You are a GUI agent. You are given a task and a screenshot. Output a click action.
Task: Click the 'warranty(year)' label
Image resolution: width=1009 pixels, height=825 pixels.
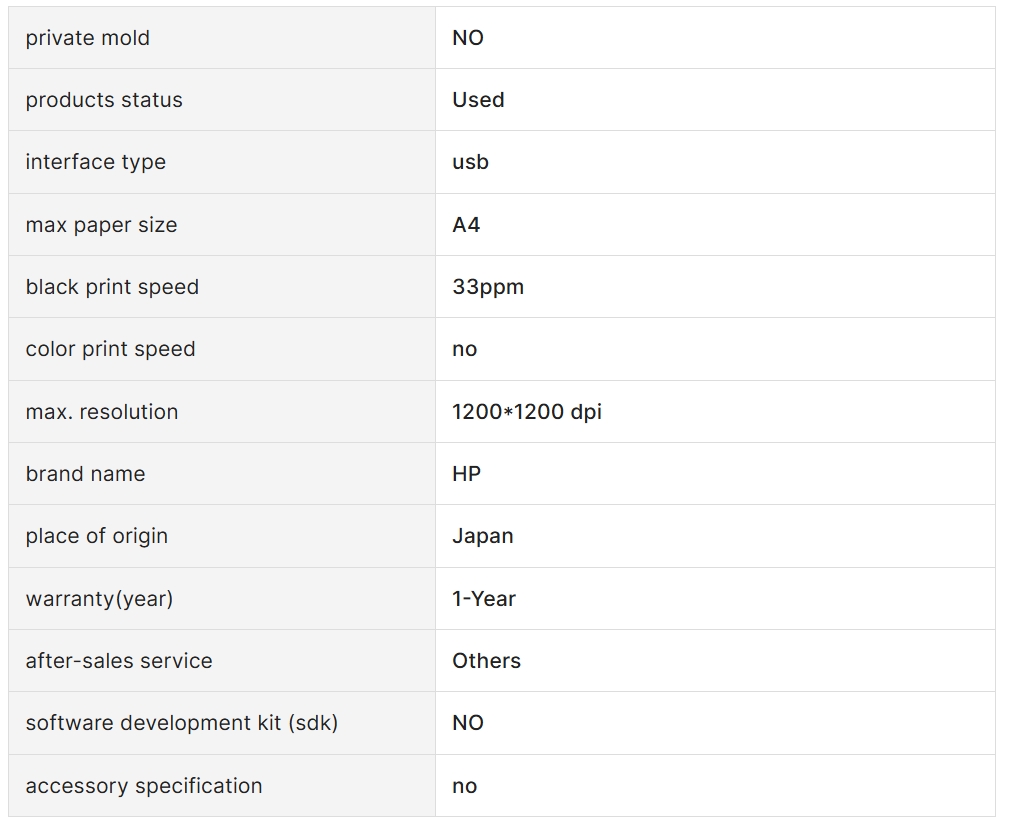coord(99,599)
